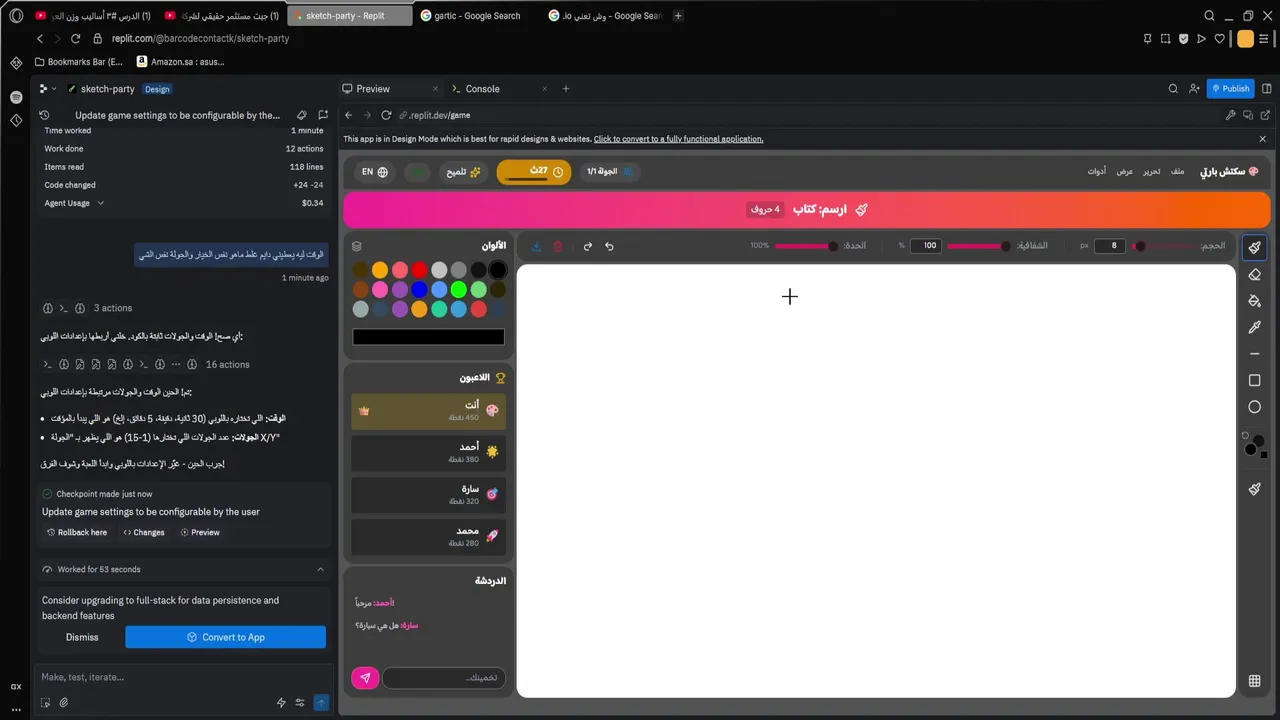This screenshot has height=720, width=1280.
Task: Click the red trash clear-canvas icon
Action: pyautogui.click(x=558, y=246)
